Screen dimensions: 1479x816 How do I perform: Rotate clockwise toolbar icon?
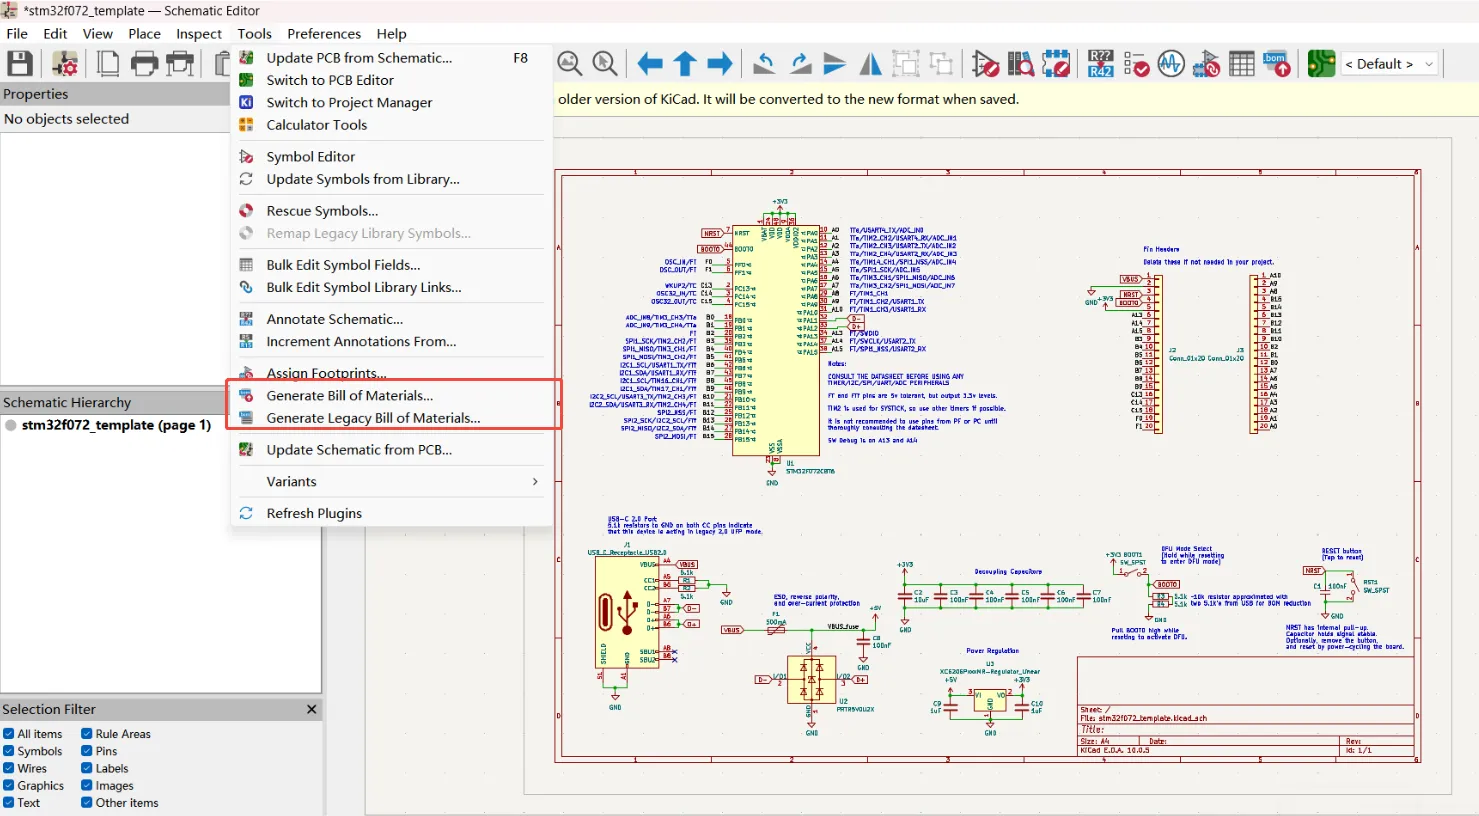800,64
